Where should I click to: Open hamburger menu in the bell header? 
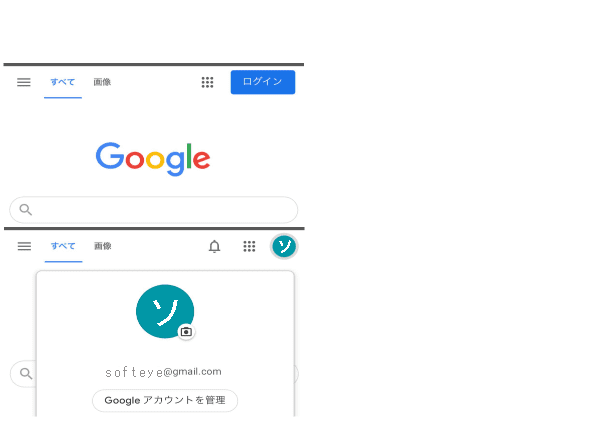(x=24, y=246)
